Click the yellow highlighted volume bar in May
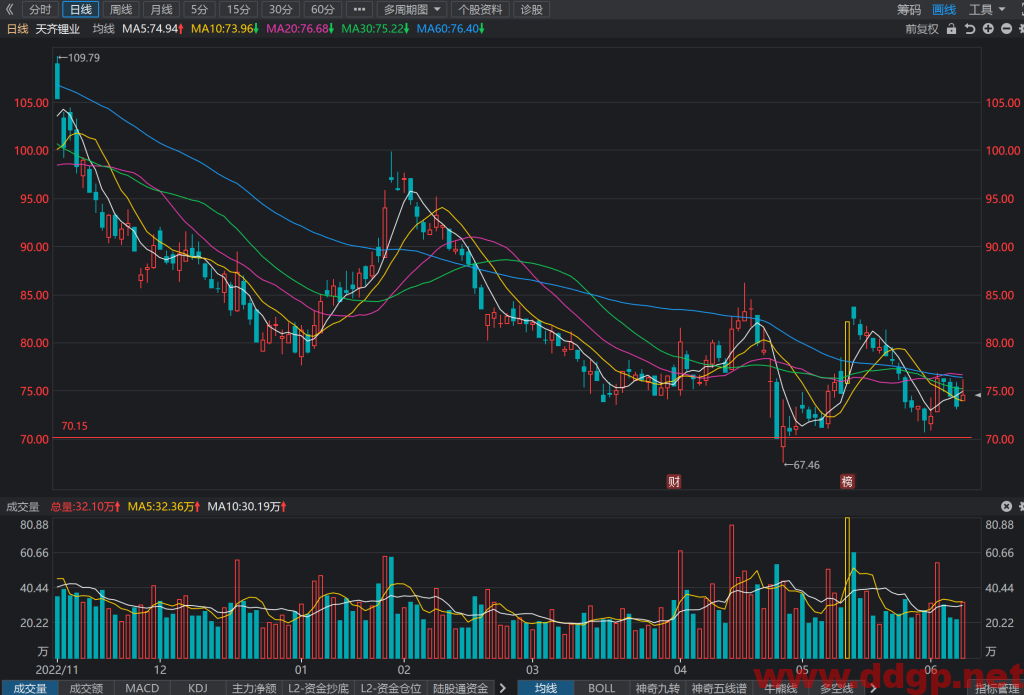 [848, 587]
